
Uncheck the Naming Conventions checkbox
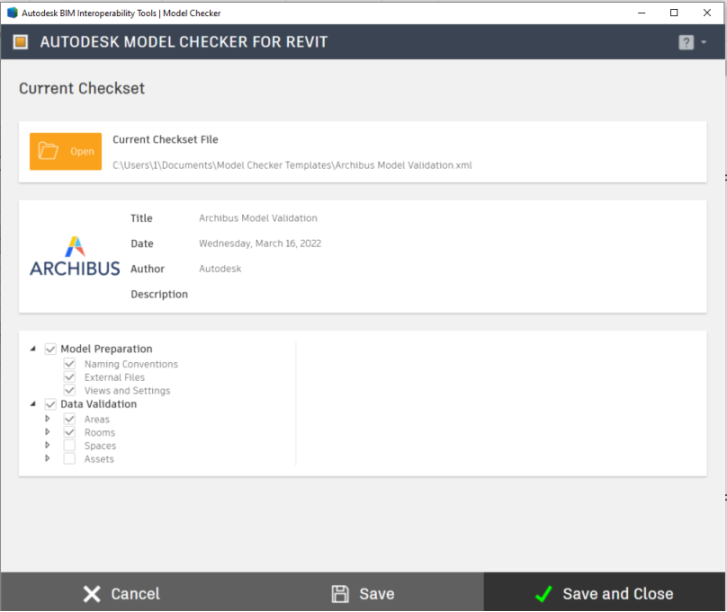click(x=70, y=364)
